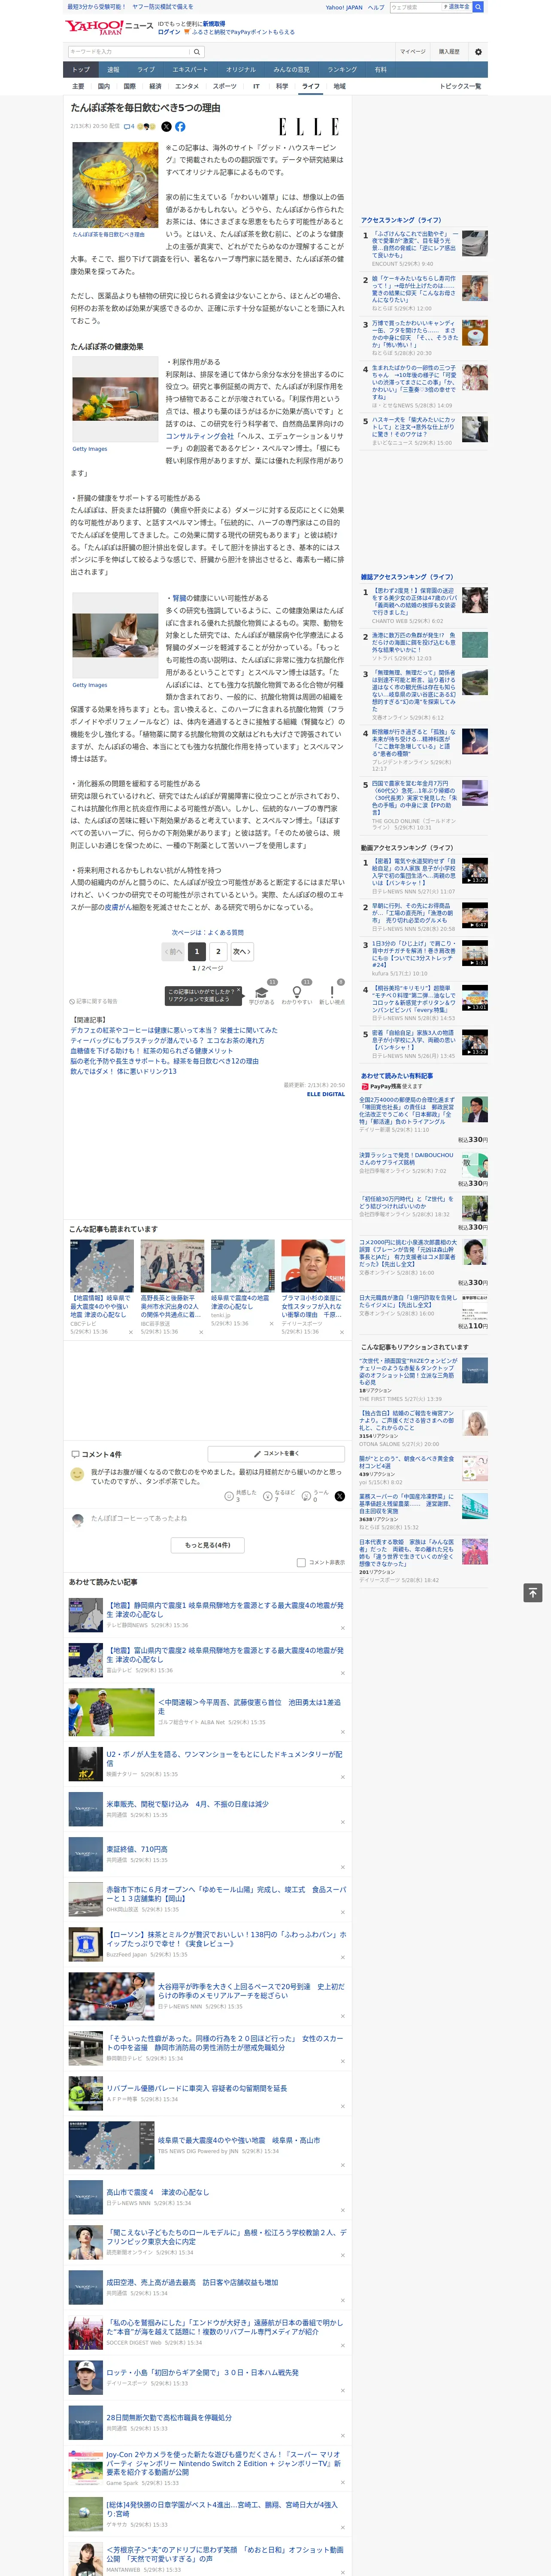Click the ELLE logo in the article header
The width and height of the screenshot is (551, 2576).
click(x=308, y=127)
